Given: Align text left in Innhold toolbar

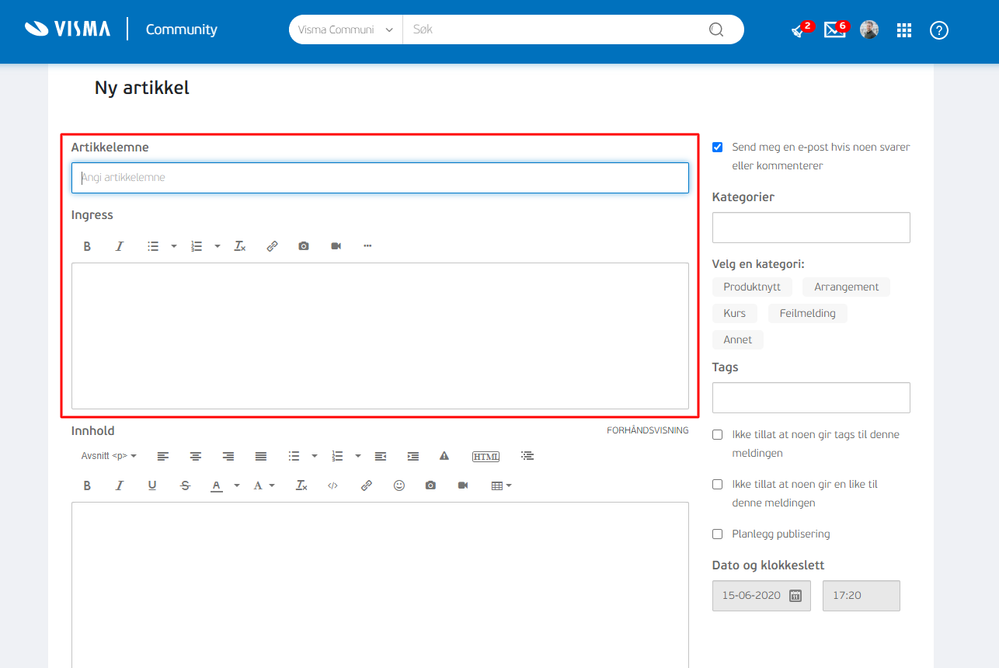Looking at the screenshot, I should [x=163, y=456].
